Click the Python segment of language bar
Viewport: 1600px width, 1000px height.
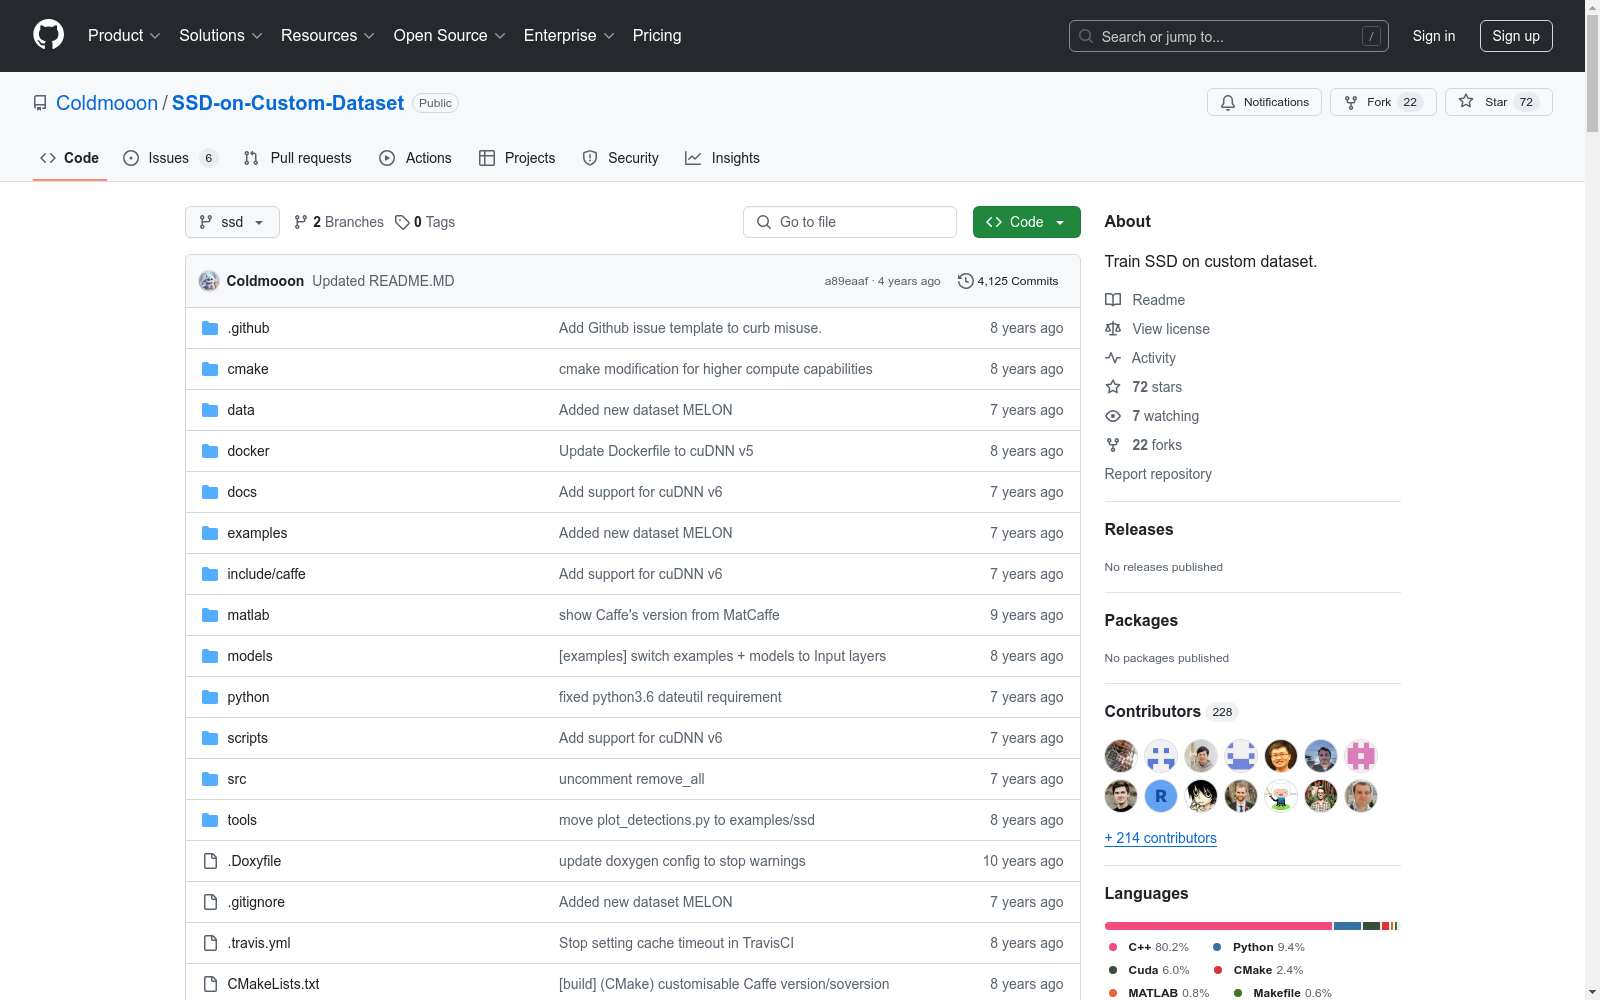1347,926
